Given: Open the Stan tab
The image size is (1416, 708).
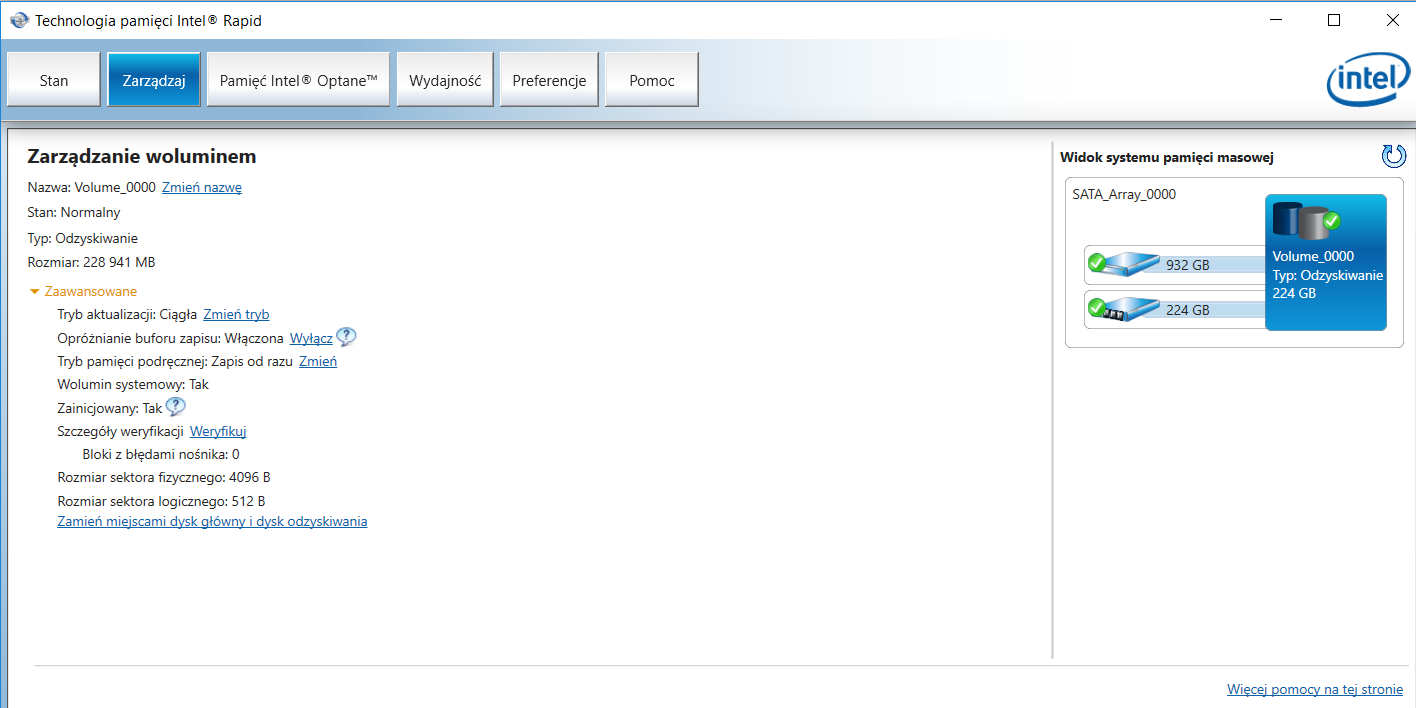Looking at the screenshot, I should point(54,80).
